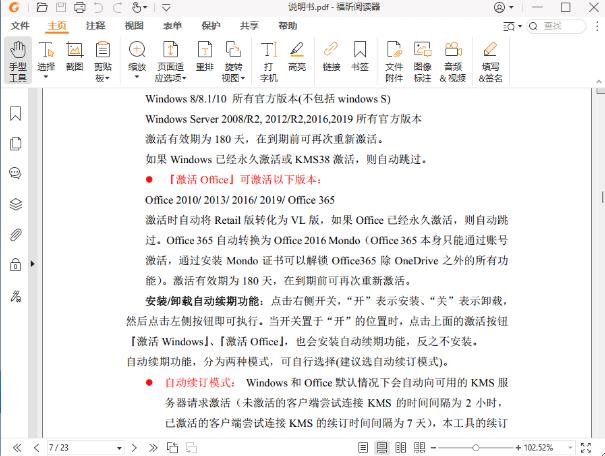Select the Highlight (高亮) tool
605x456 pixels.
point(297,56)
